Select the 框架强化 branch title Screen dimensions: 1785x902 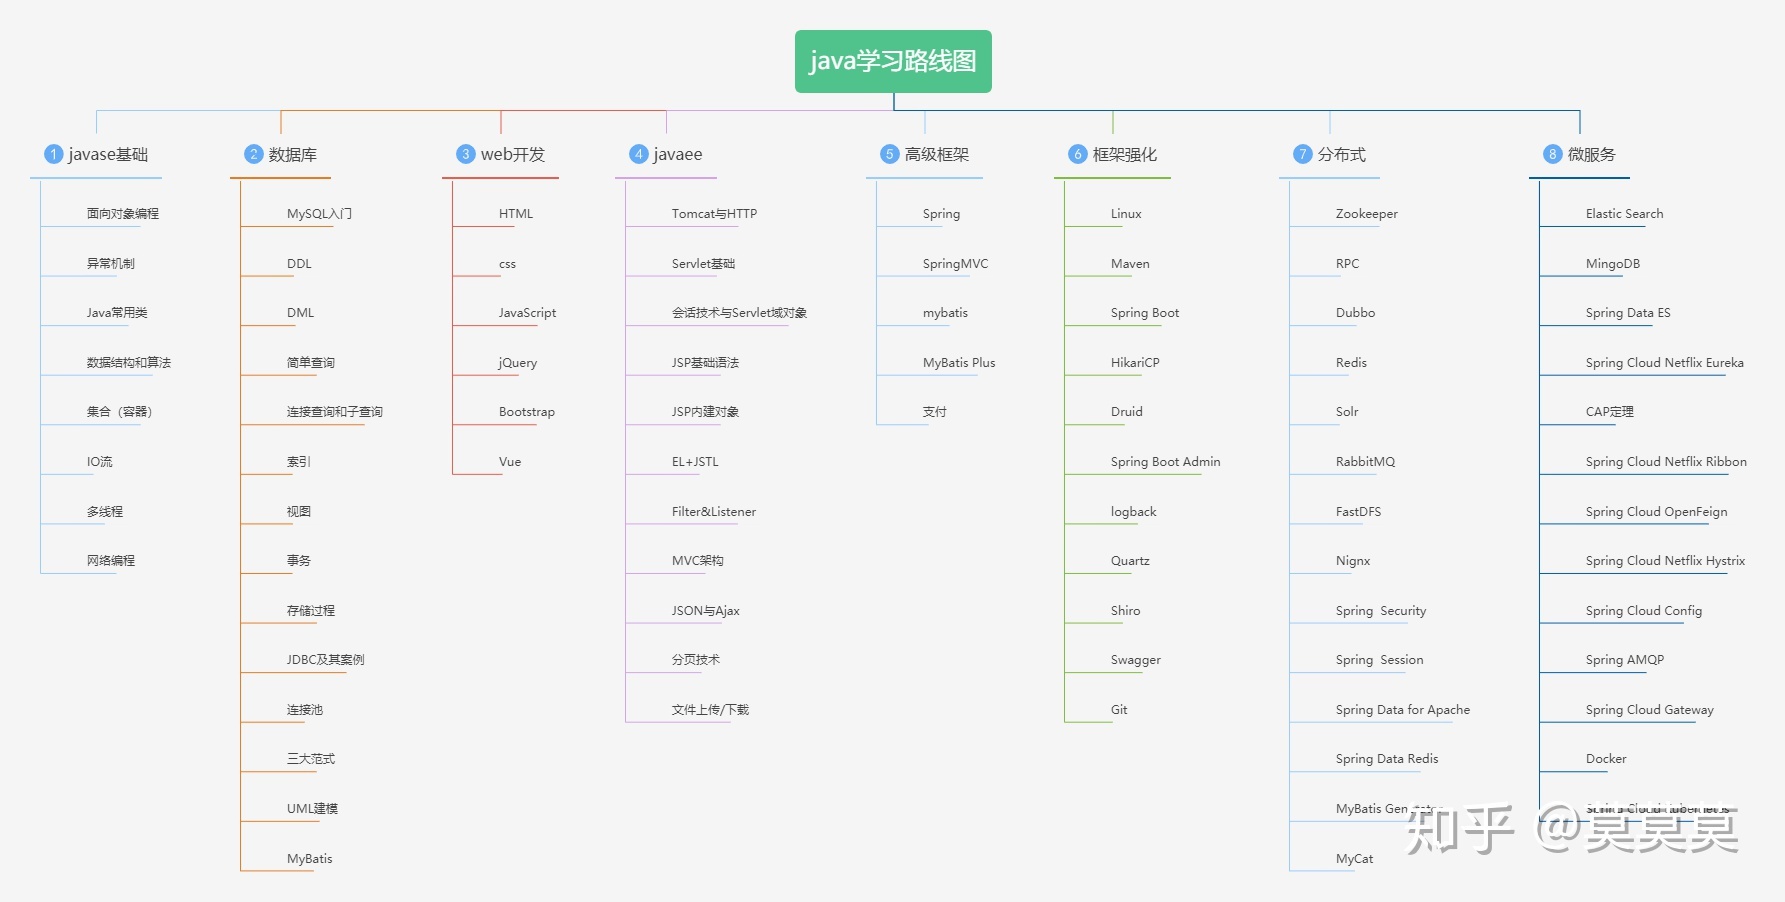(x=1125, y=154)
